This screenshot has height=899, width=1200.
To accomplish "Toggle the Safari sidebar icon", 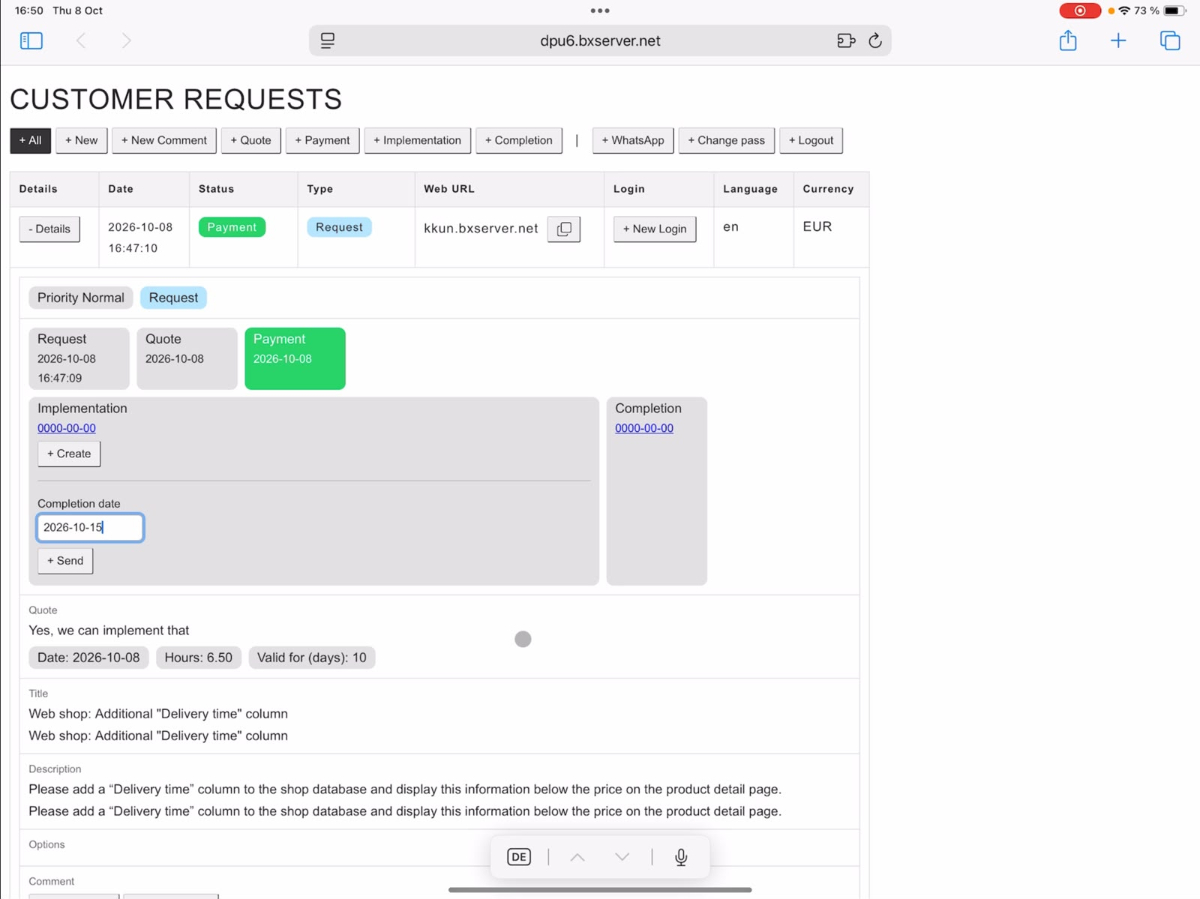I will tap(31, 41).
